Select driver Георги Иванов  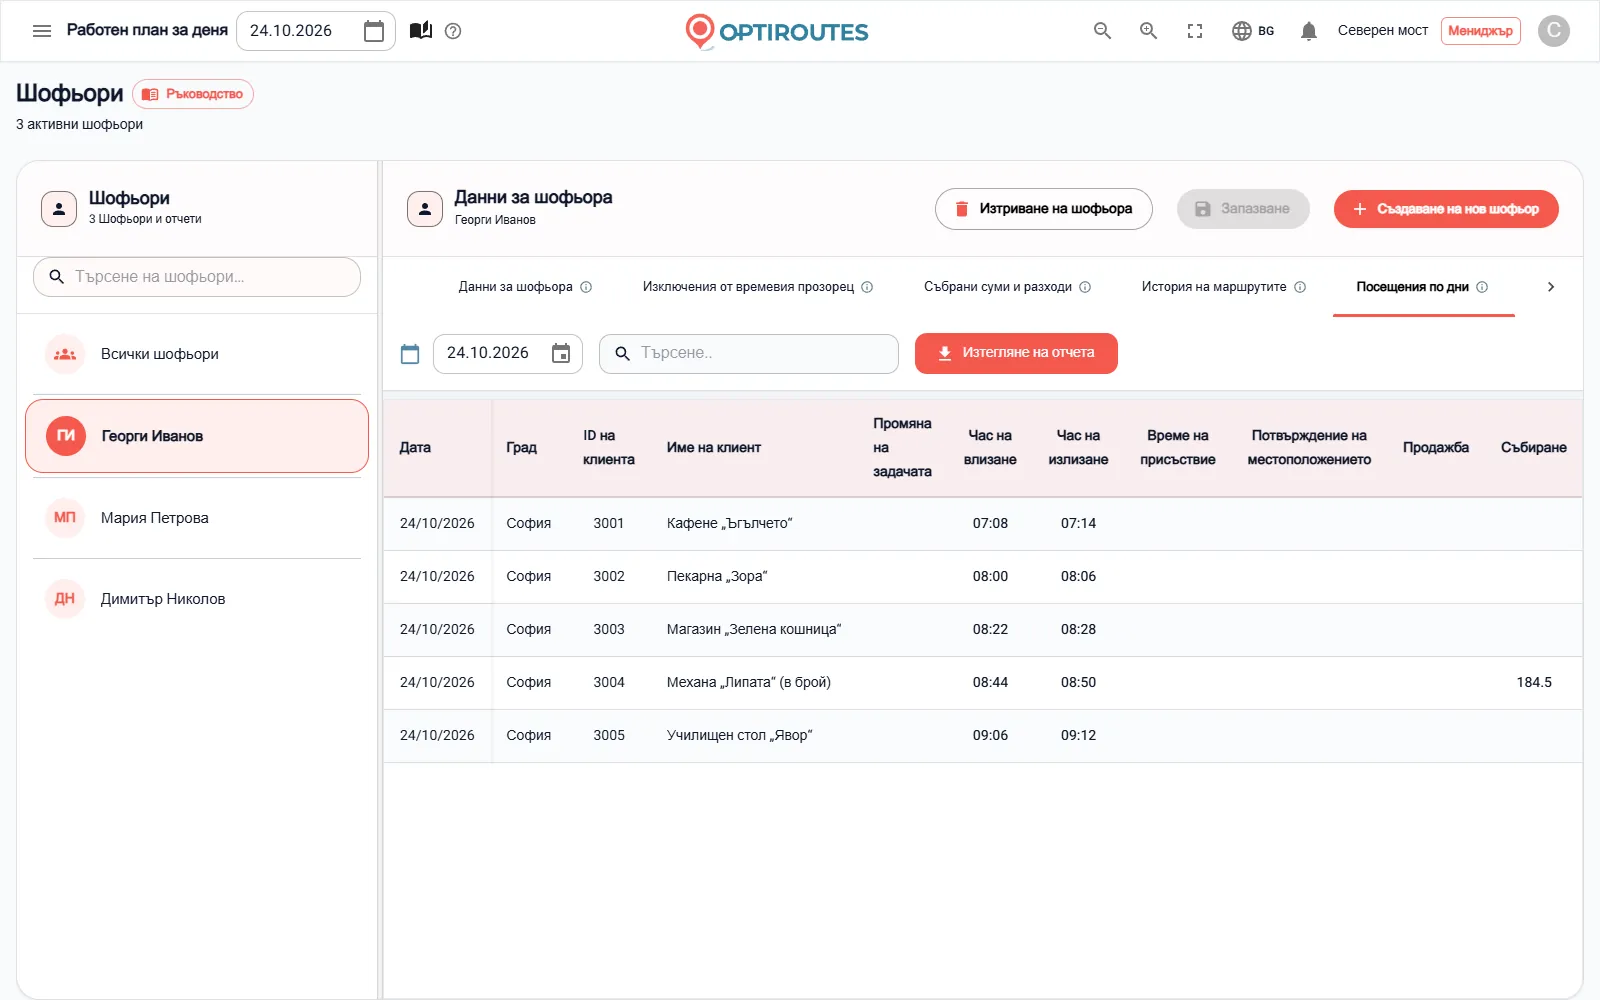pyautogui.click(x=197, y=436)
